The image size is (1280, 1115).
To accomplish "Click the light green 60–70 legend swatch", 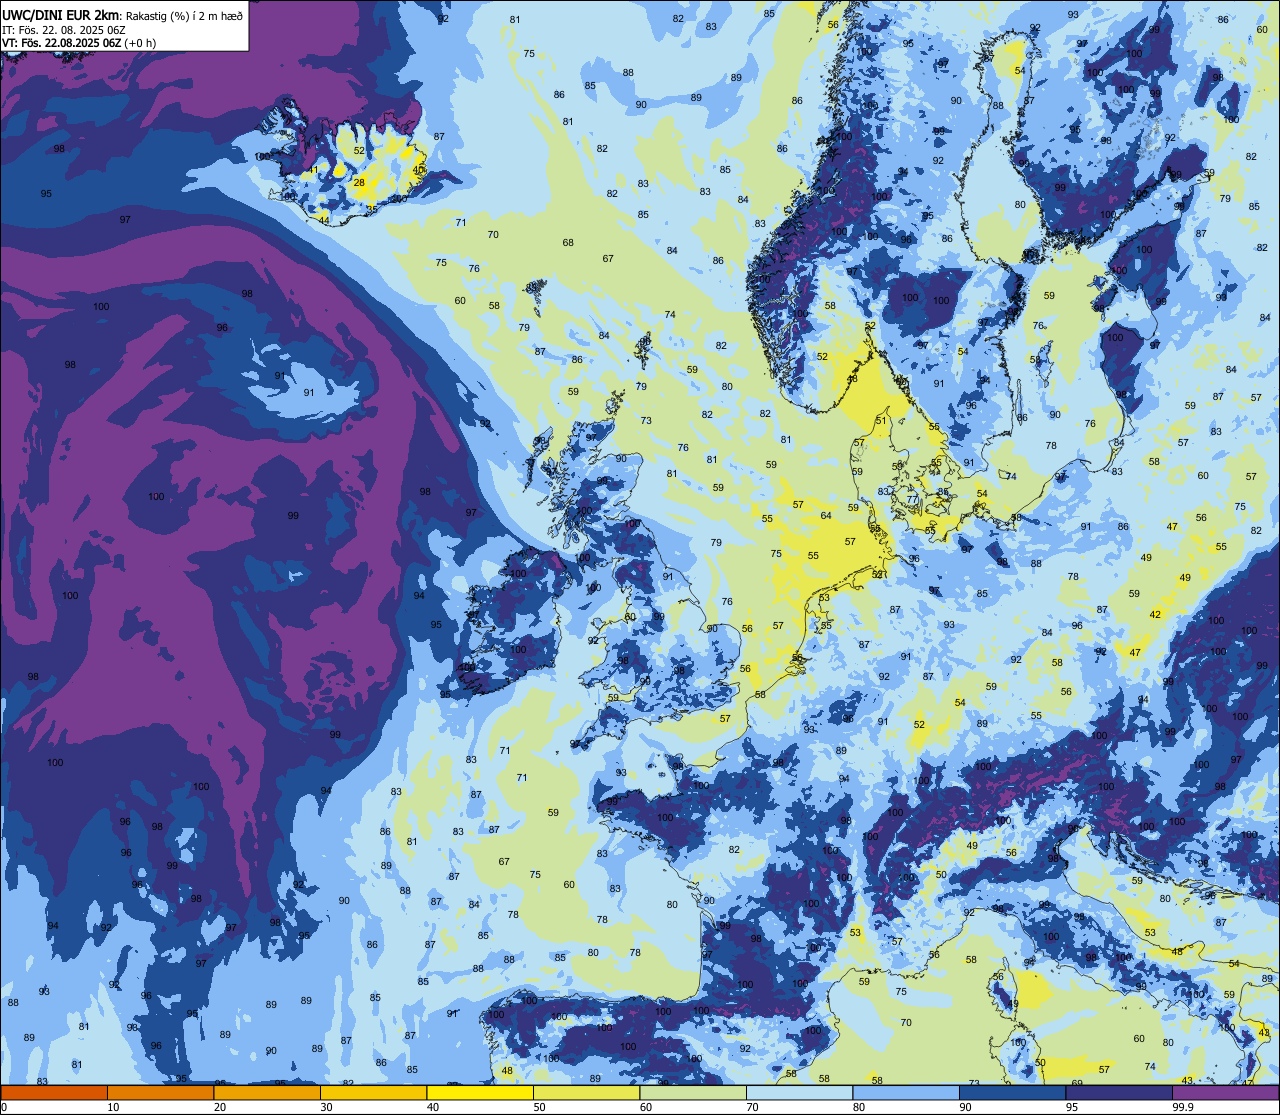I will coord(693,1092).
